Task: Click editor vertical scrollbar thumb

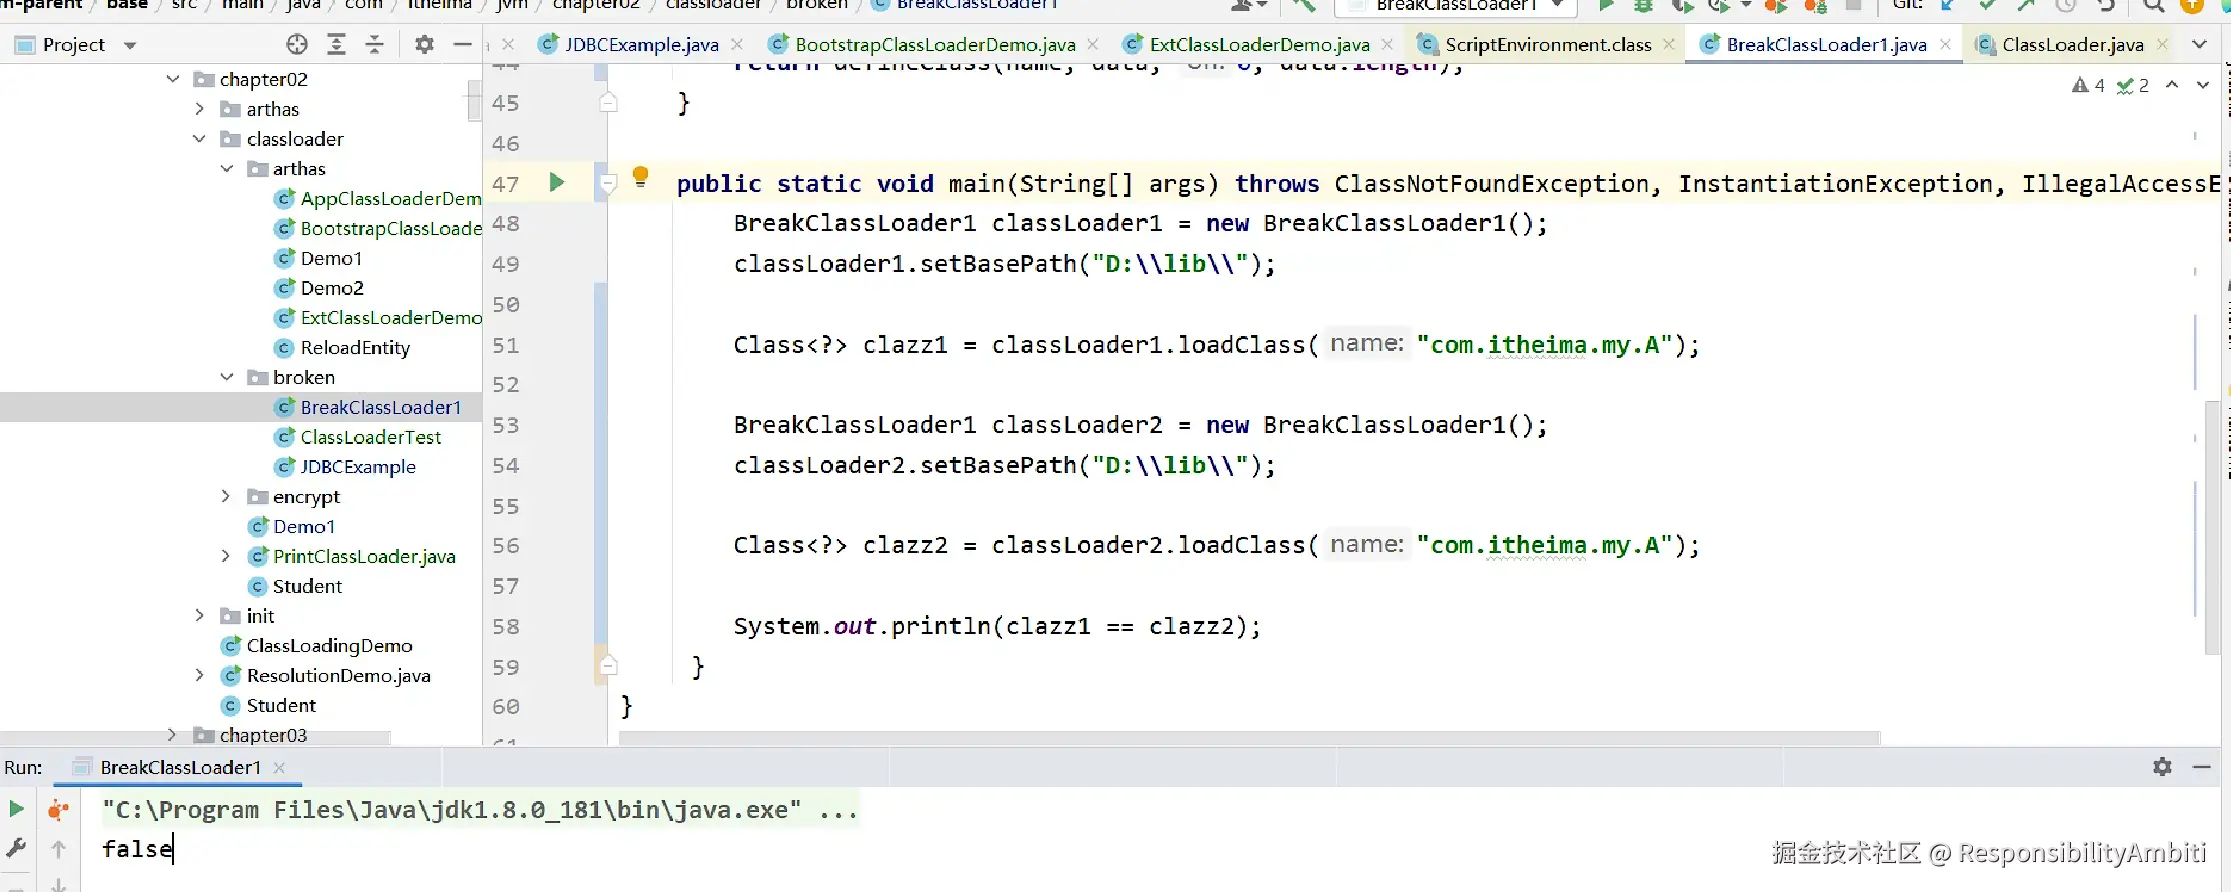Action: click(x=2212, y=526)
